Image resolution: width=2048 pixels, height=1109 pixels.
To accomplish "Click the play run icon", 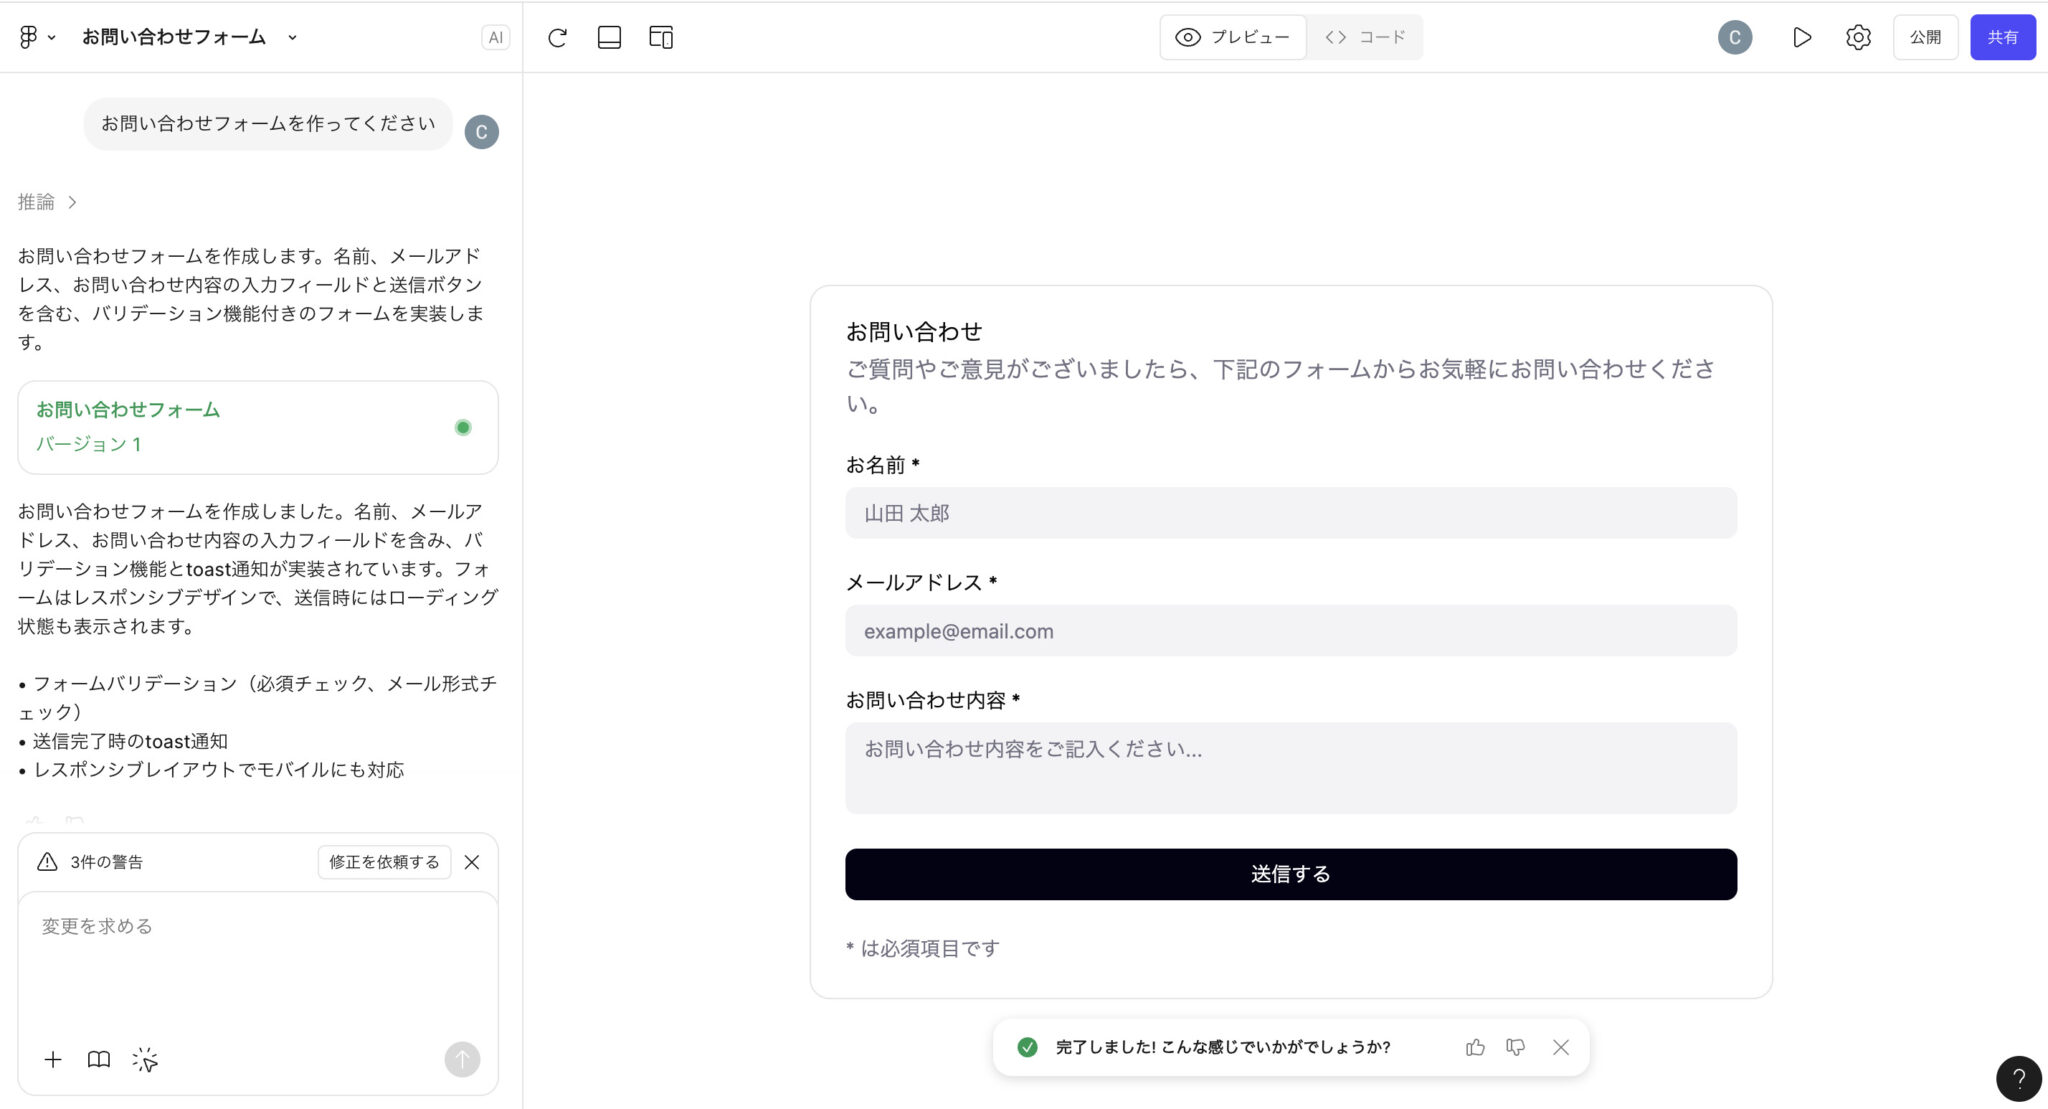I will pyautogui.click(x=1802, y=38).
